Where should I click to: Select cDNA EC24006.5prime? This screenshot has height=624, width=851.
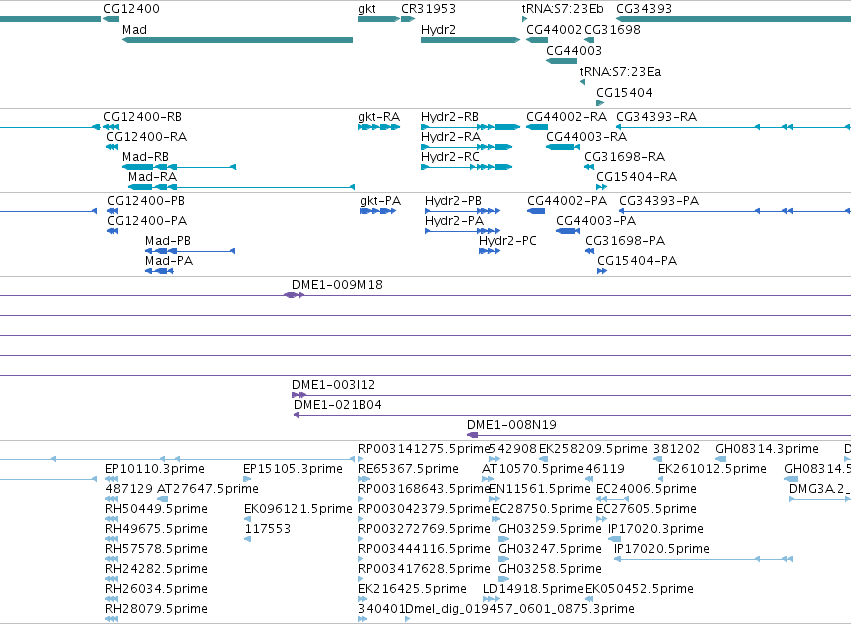click(646, 489)
